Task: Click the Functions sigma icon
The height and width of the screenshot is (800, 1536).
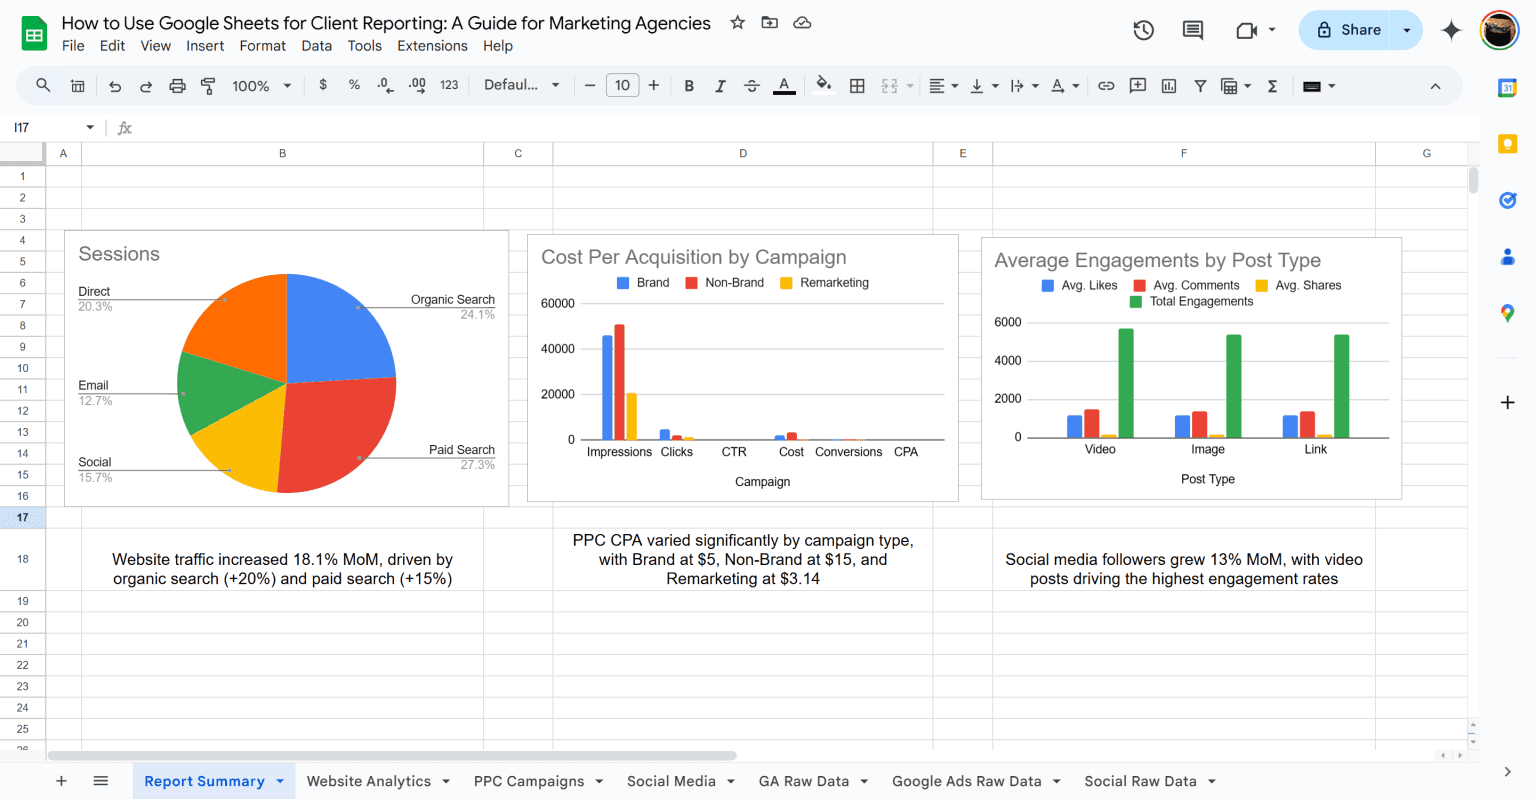Action: pyautogui.click(x=1272, y=85)
